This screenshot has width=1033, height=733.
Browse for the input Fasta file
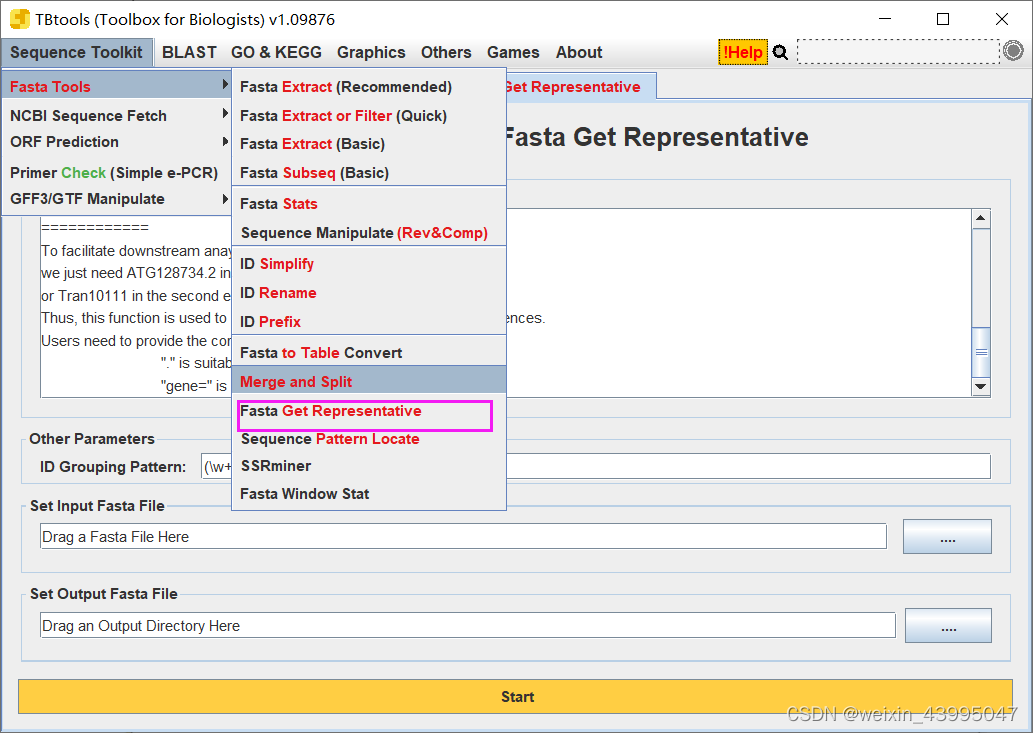(947, 537)
